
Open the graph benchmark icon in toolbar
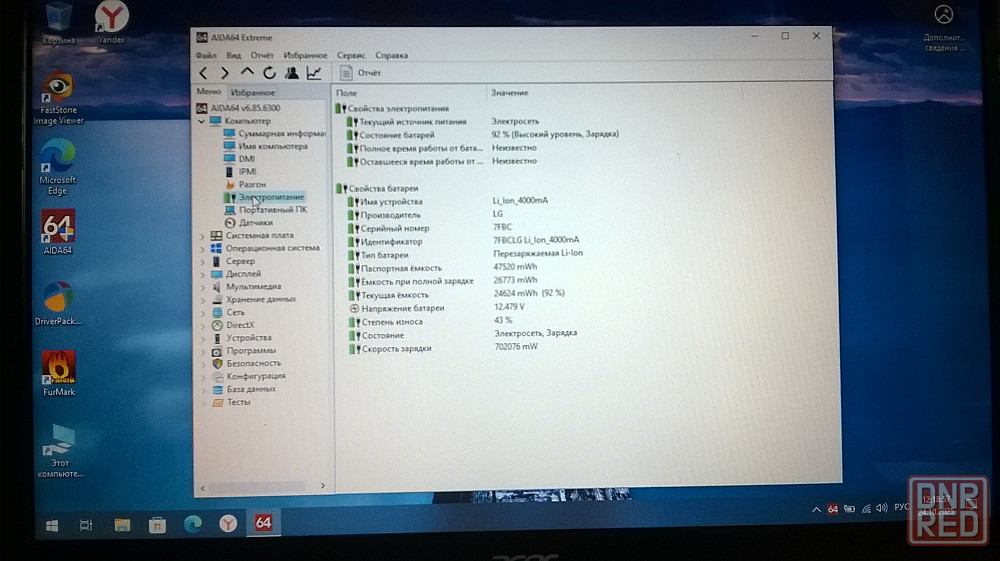tap(314, 73)
